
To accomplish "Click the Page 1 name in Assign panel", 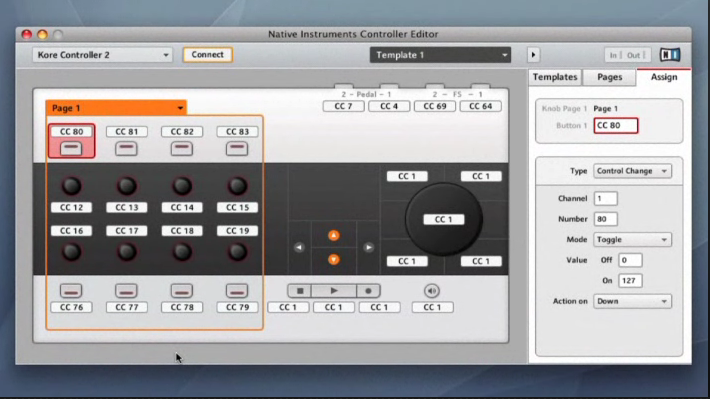I will click(605, 108).
